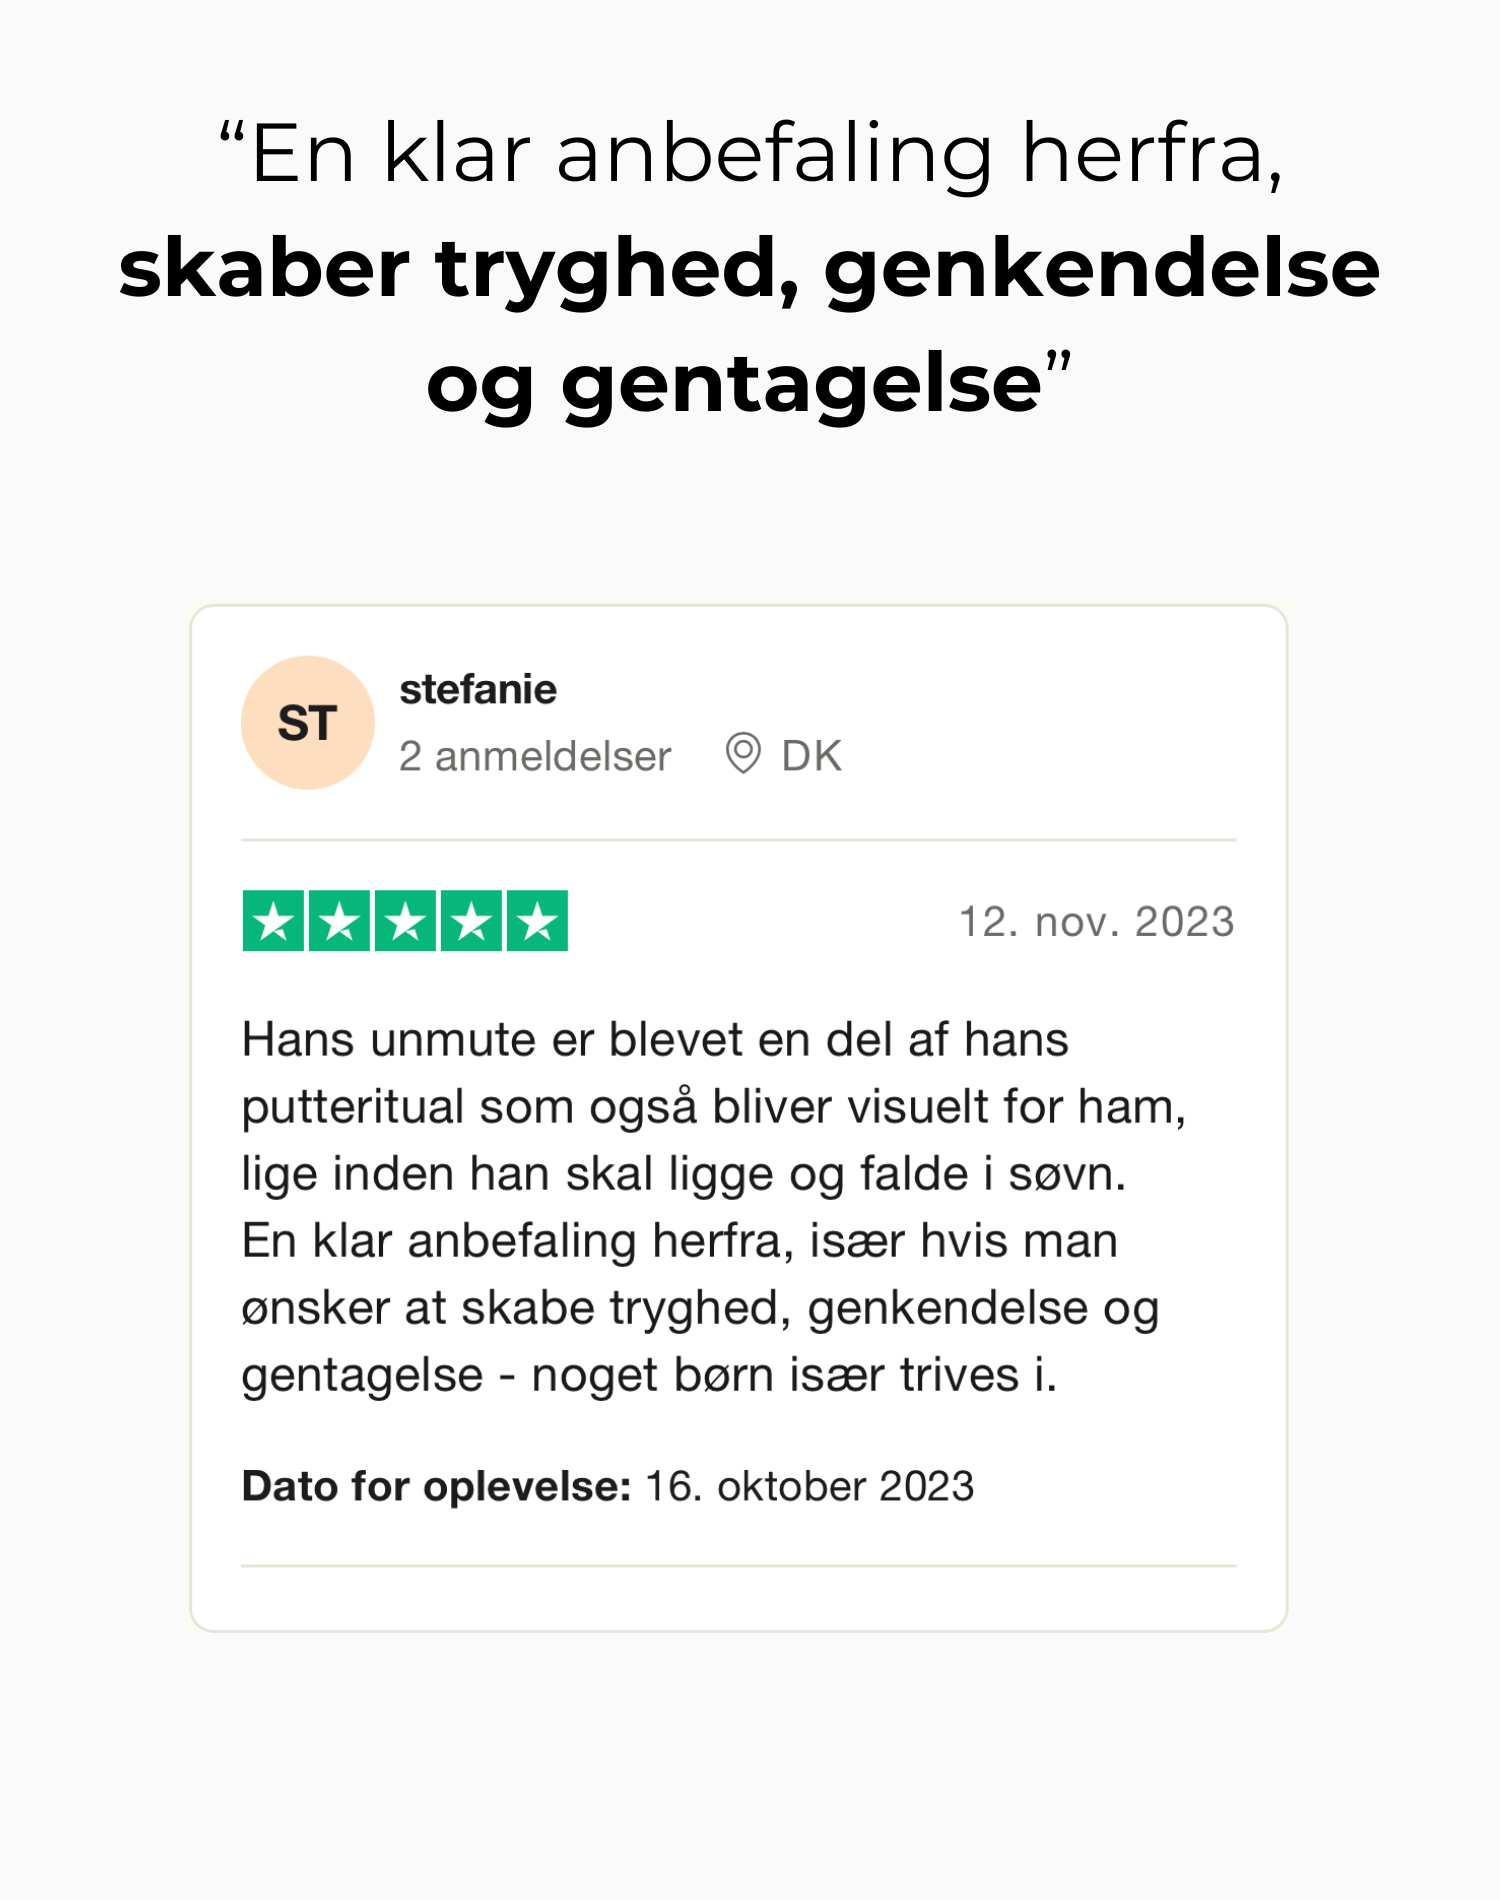This screenshot has height=1900, width=1500.
Task: Open the "2 anmeldelser" reviews count
Action: coord(535,757)
